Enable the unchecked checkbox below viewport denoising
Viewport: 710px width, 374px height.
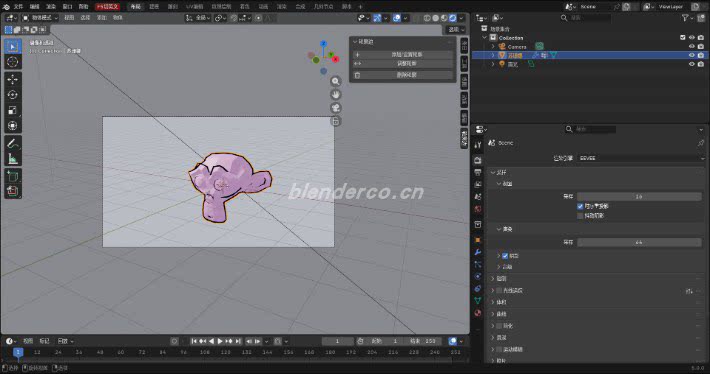tap(580, 216)
